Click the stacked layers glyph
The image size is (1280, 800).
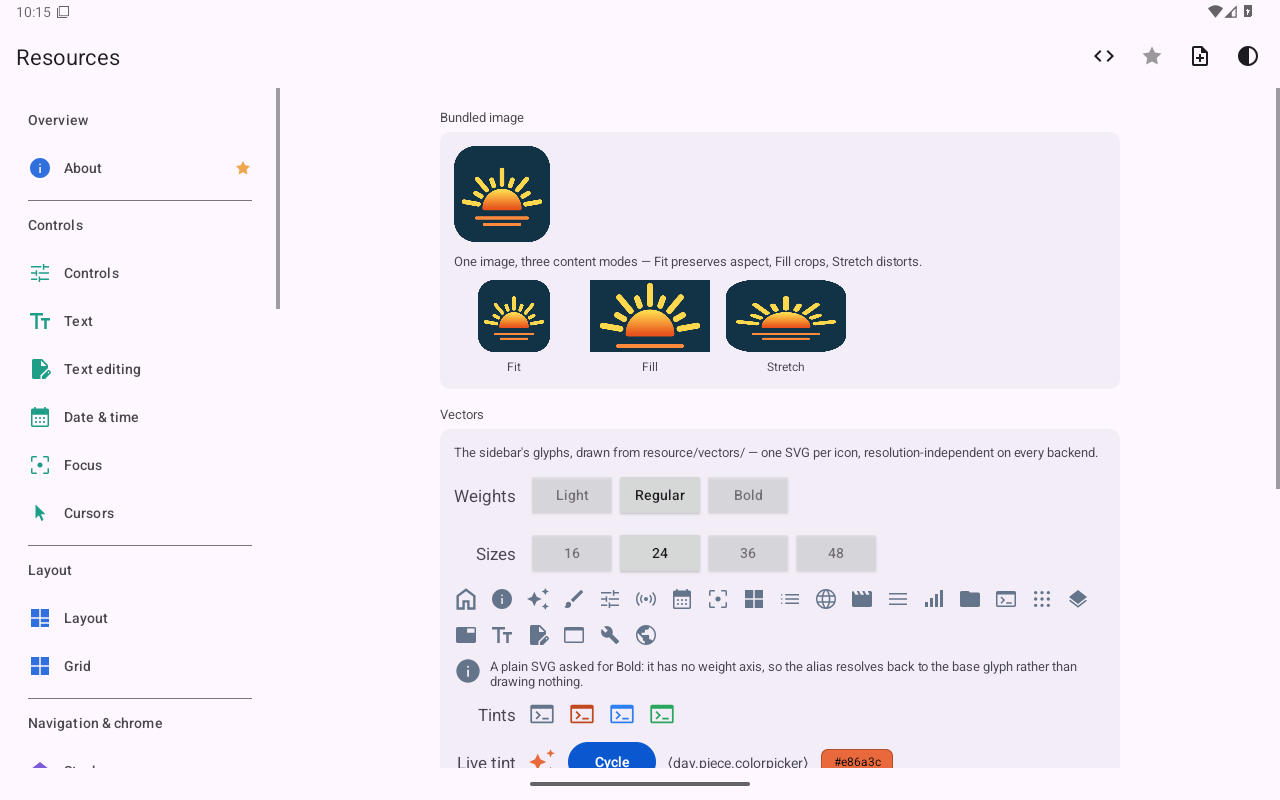[1078, 599]
